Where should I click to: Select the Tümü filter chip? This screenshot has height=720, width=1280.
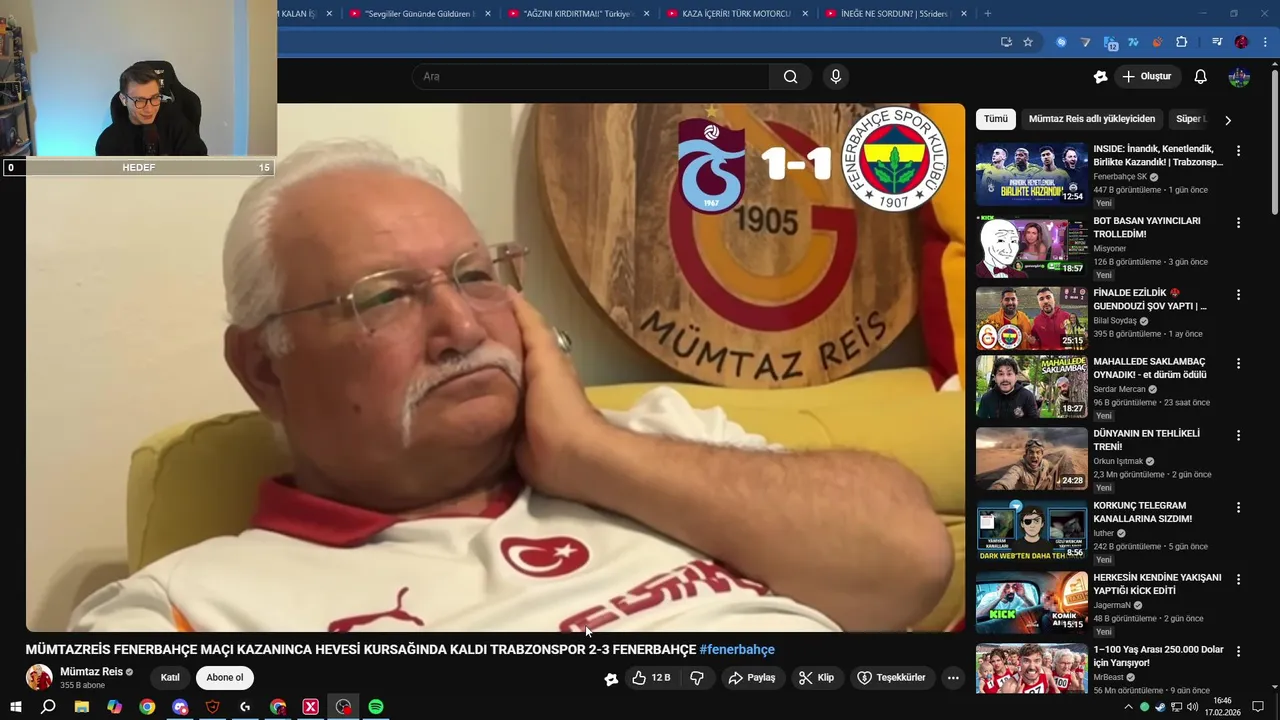pyautogui.click(x=996, y=119)
